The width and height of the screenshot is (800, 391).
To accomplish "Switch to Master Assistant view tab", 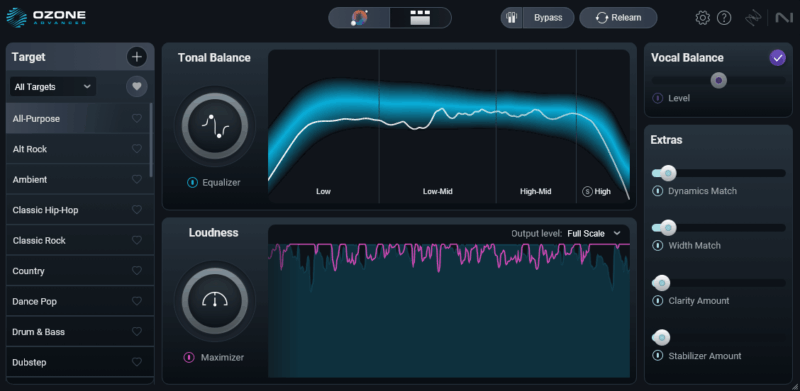I will (359, 18).
